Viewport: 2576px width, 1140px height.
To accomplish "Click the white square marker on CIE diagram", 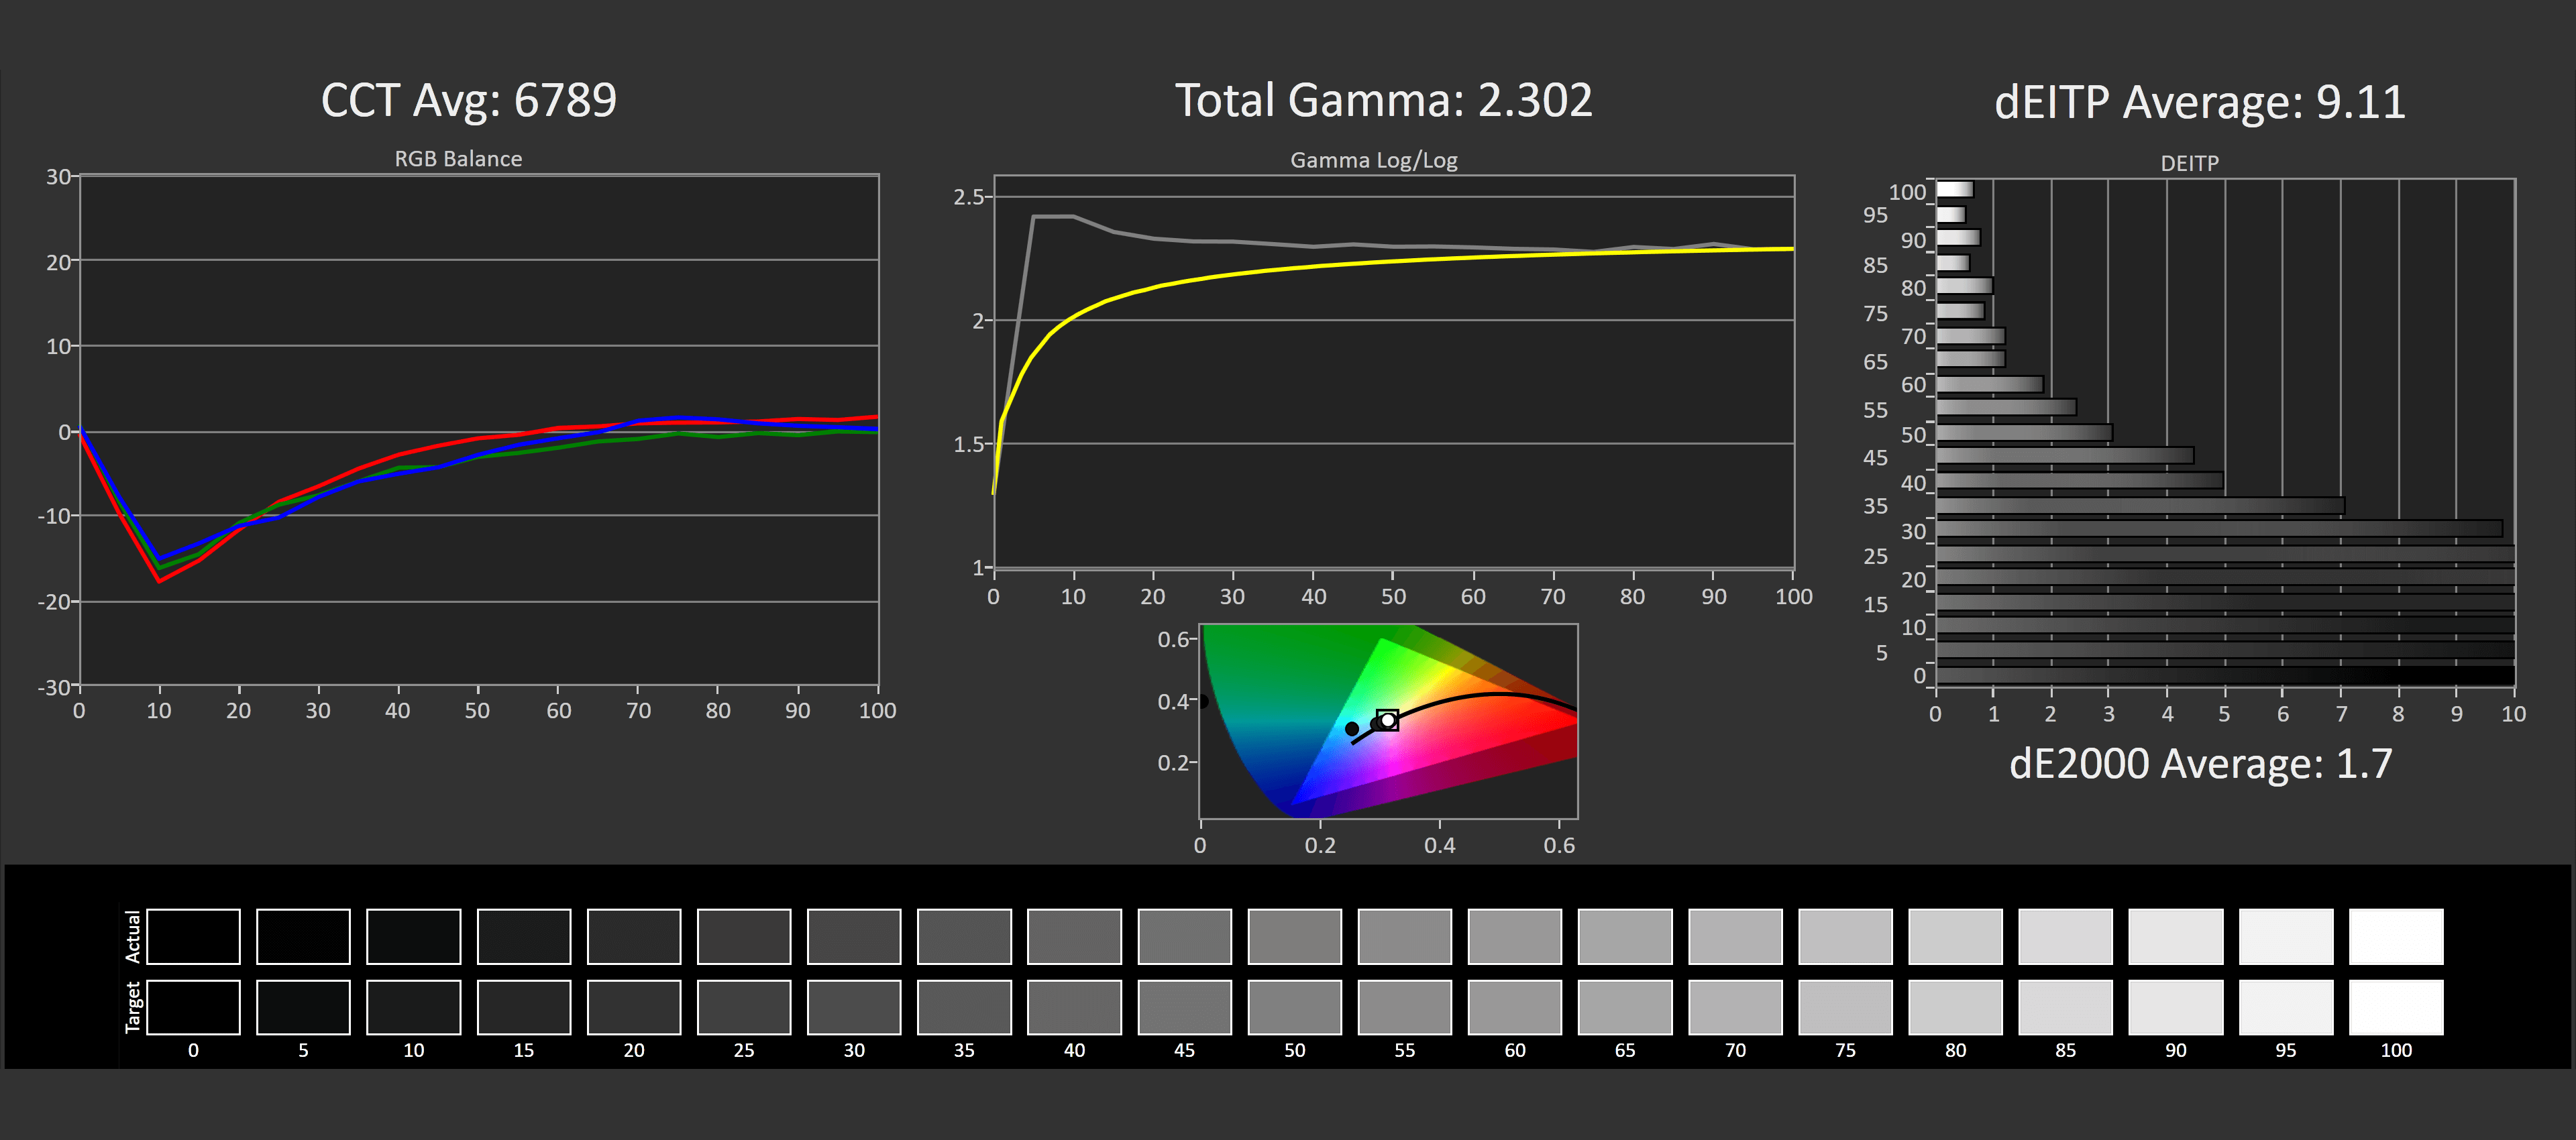I will point(1387,720).
